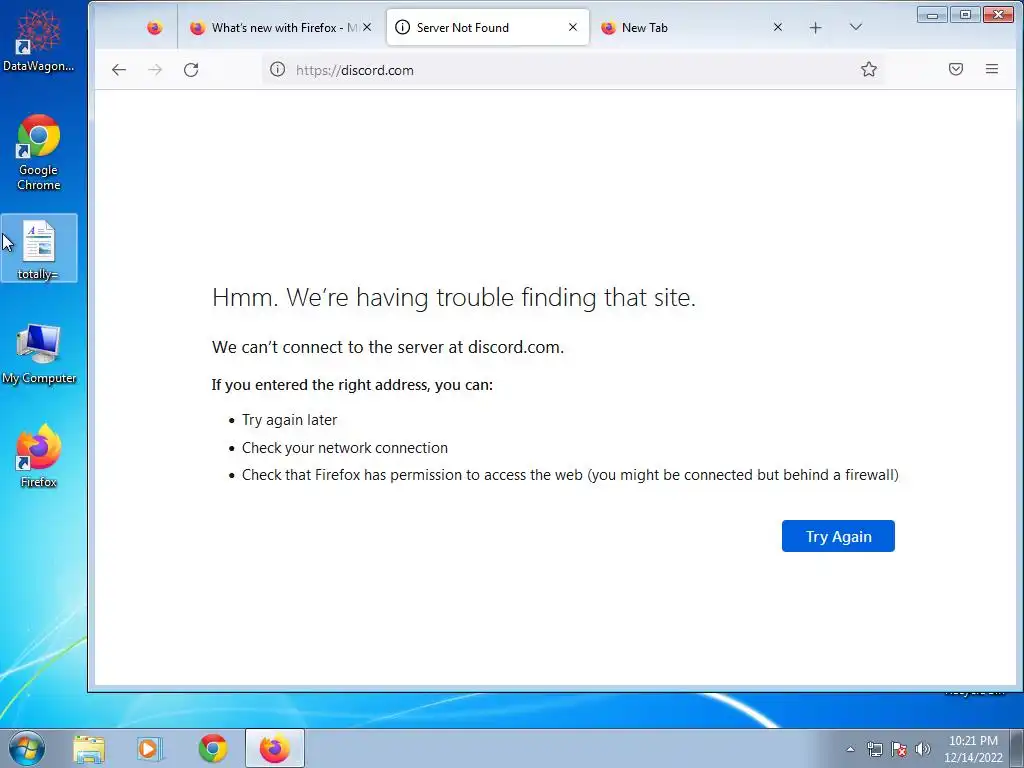Select the pinned Firefox tab

(155, 27)
